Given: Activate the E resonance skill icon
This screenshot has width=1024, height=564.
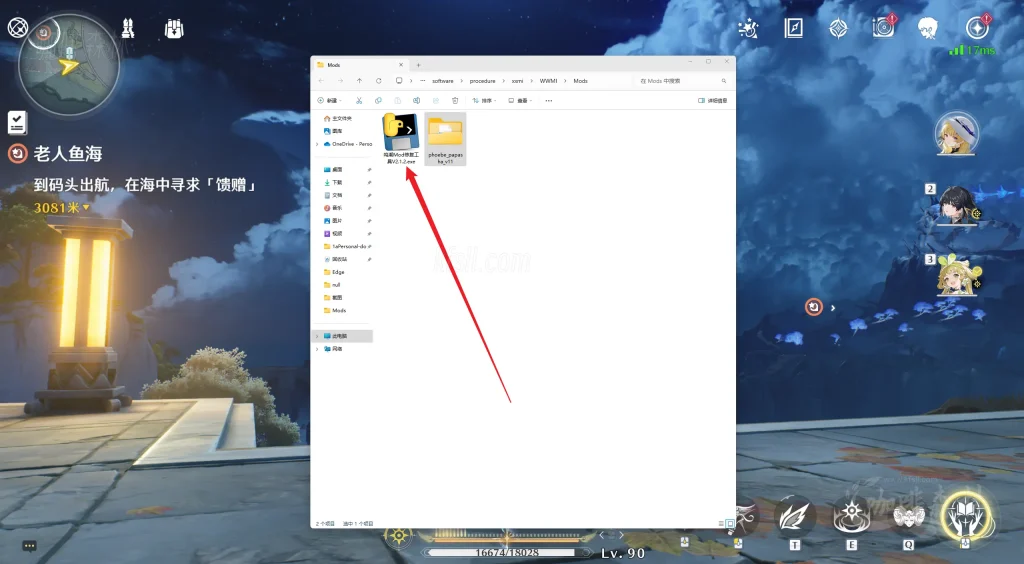Looking at the screenshot, I should [852, 516].
